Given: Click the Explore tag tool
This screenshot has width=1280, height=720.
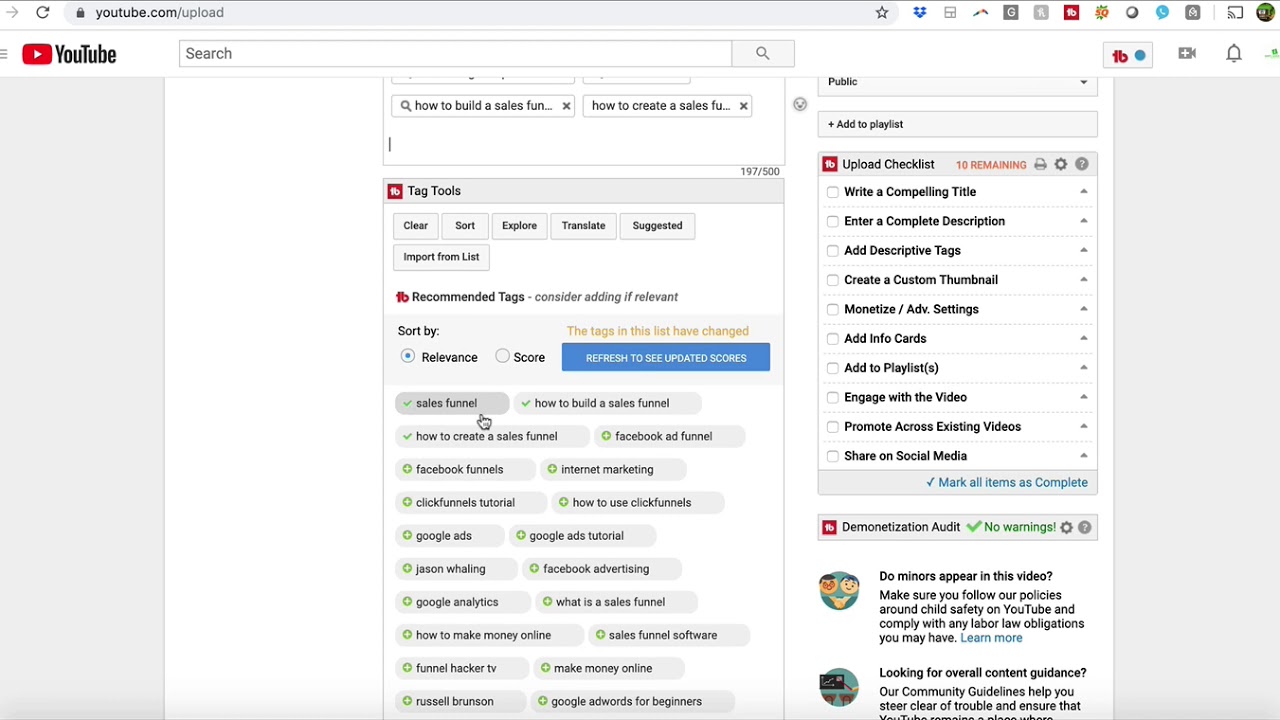Looking at the screenshot, I should coord(519,226).
